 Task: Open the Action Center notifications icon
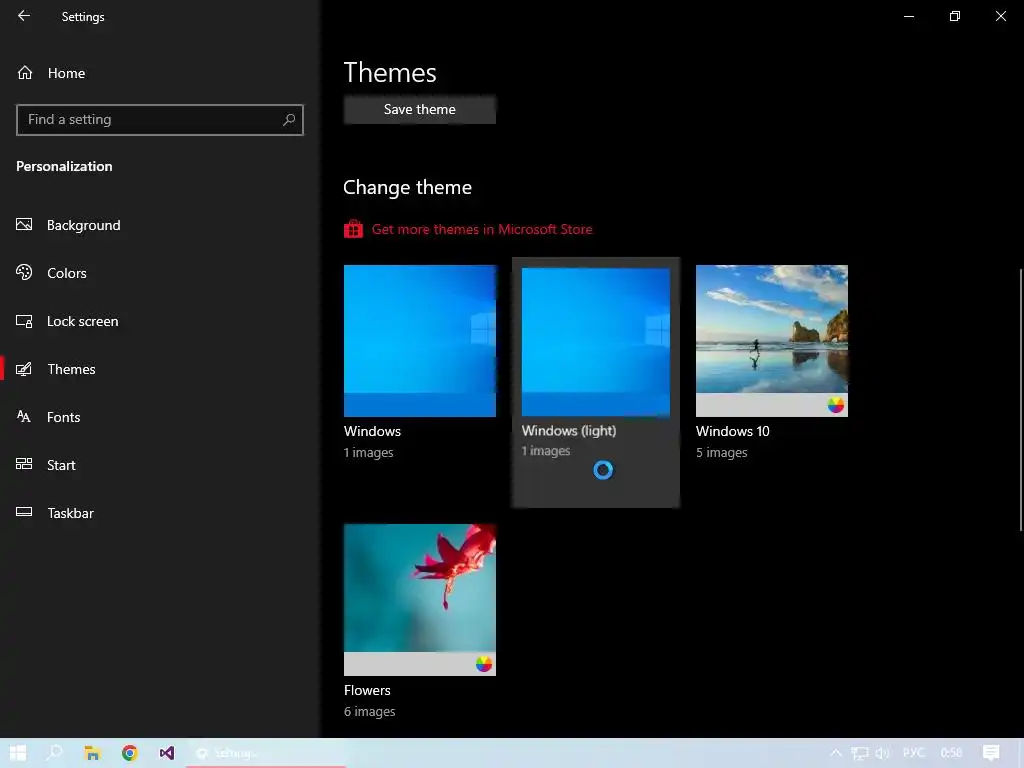point(991,753)
